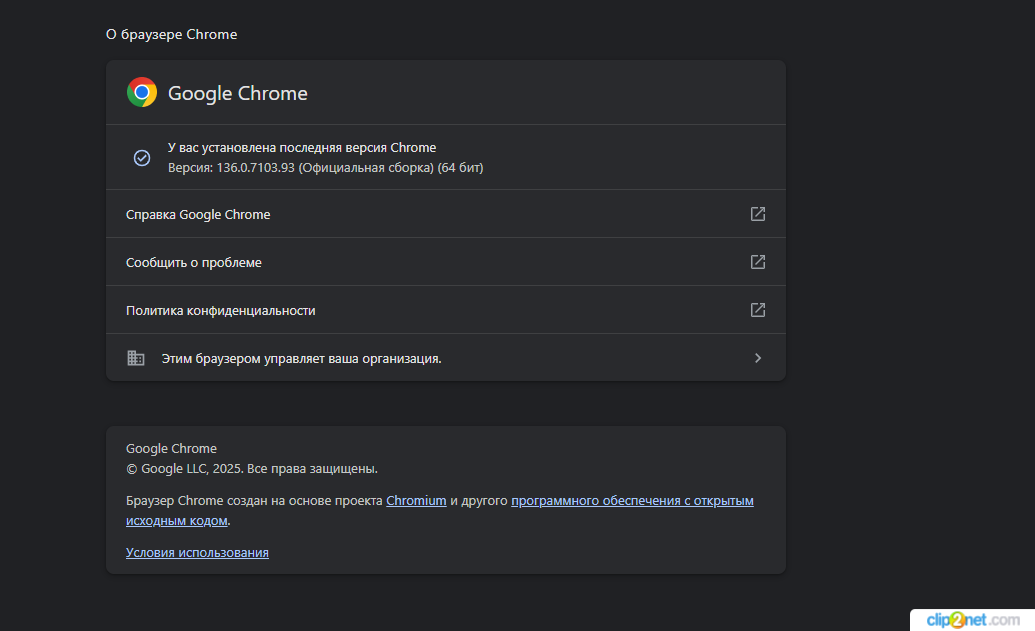
Task: Click the up-to-date checkmark icon
Action: (142, 158)
